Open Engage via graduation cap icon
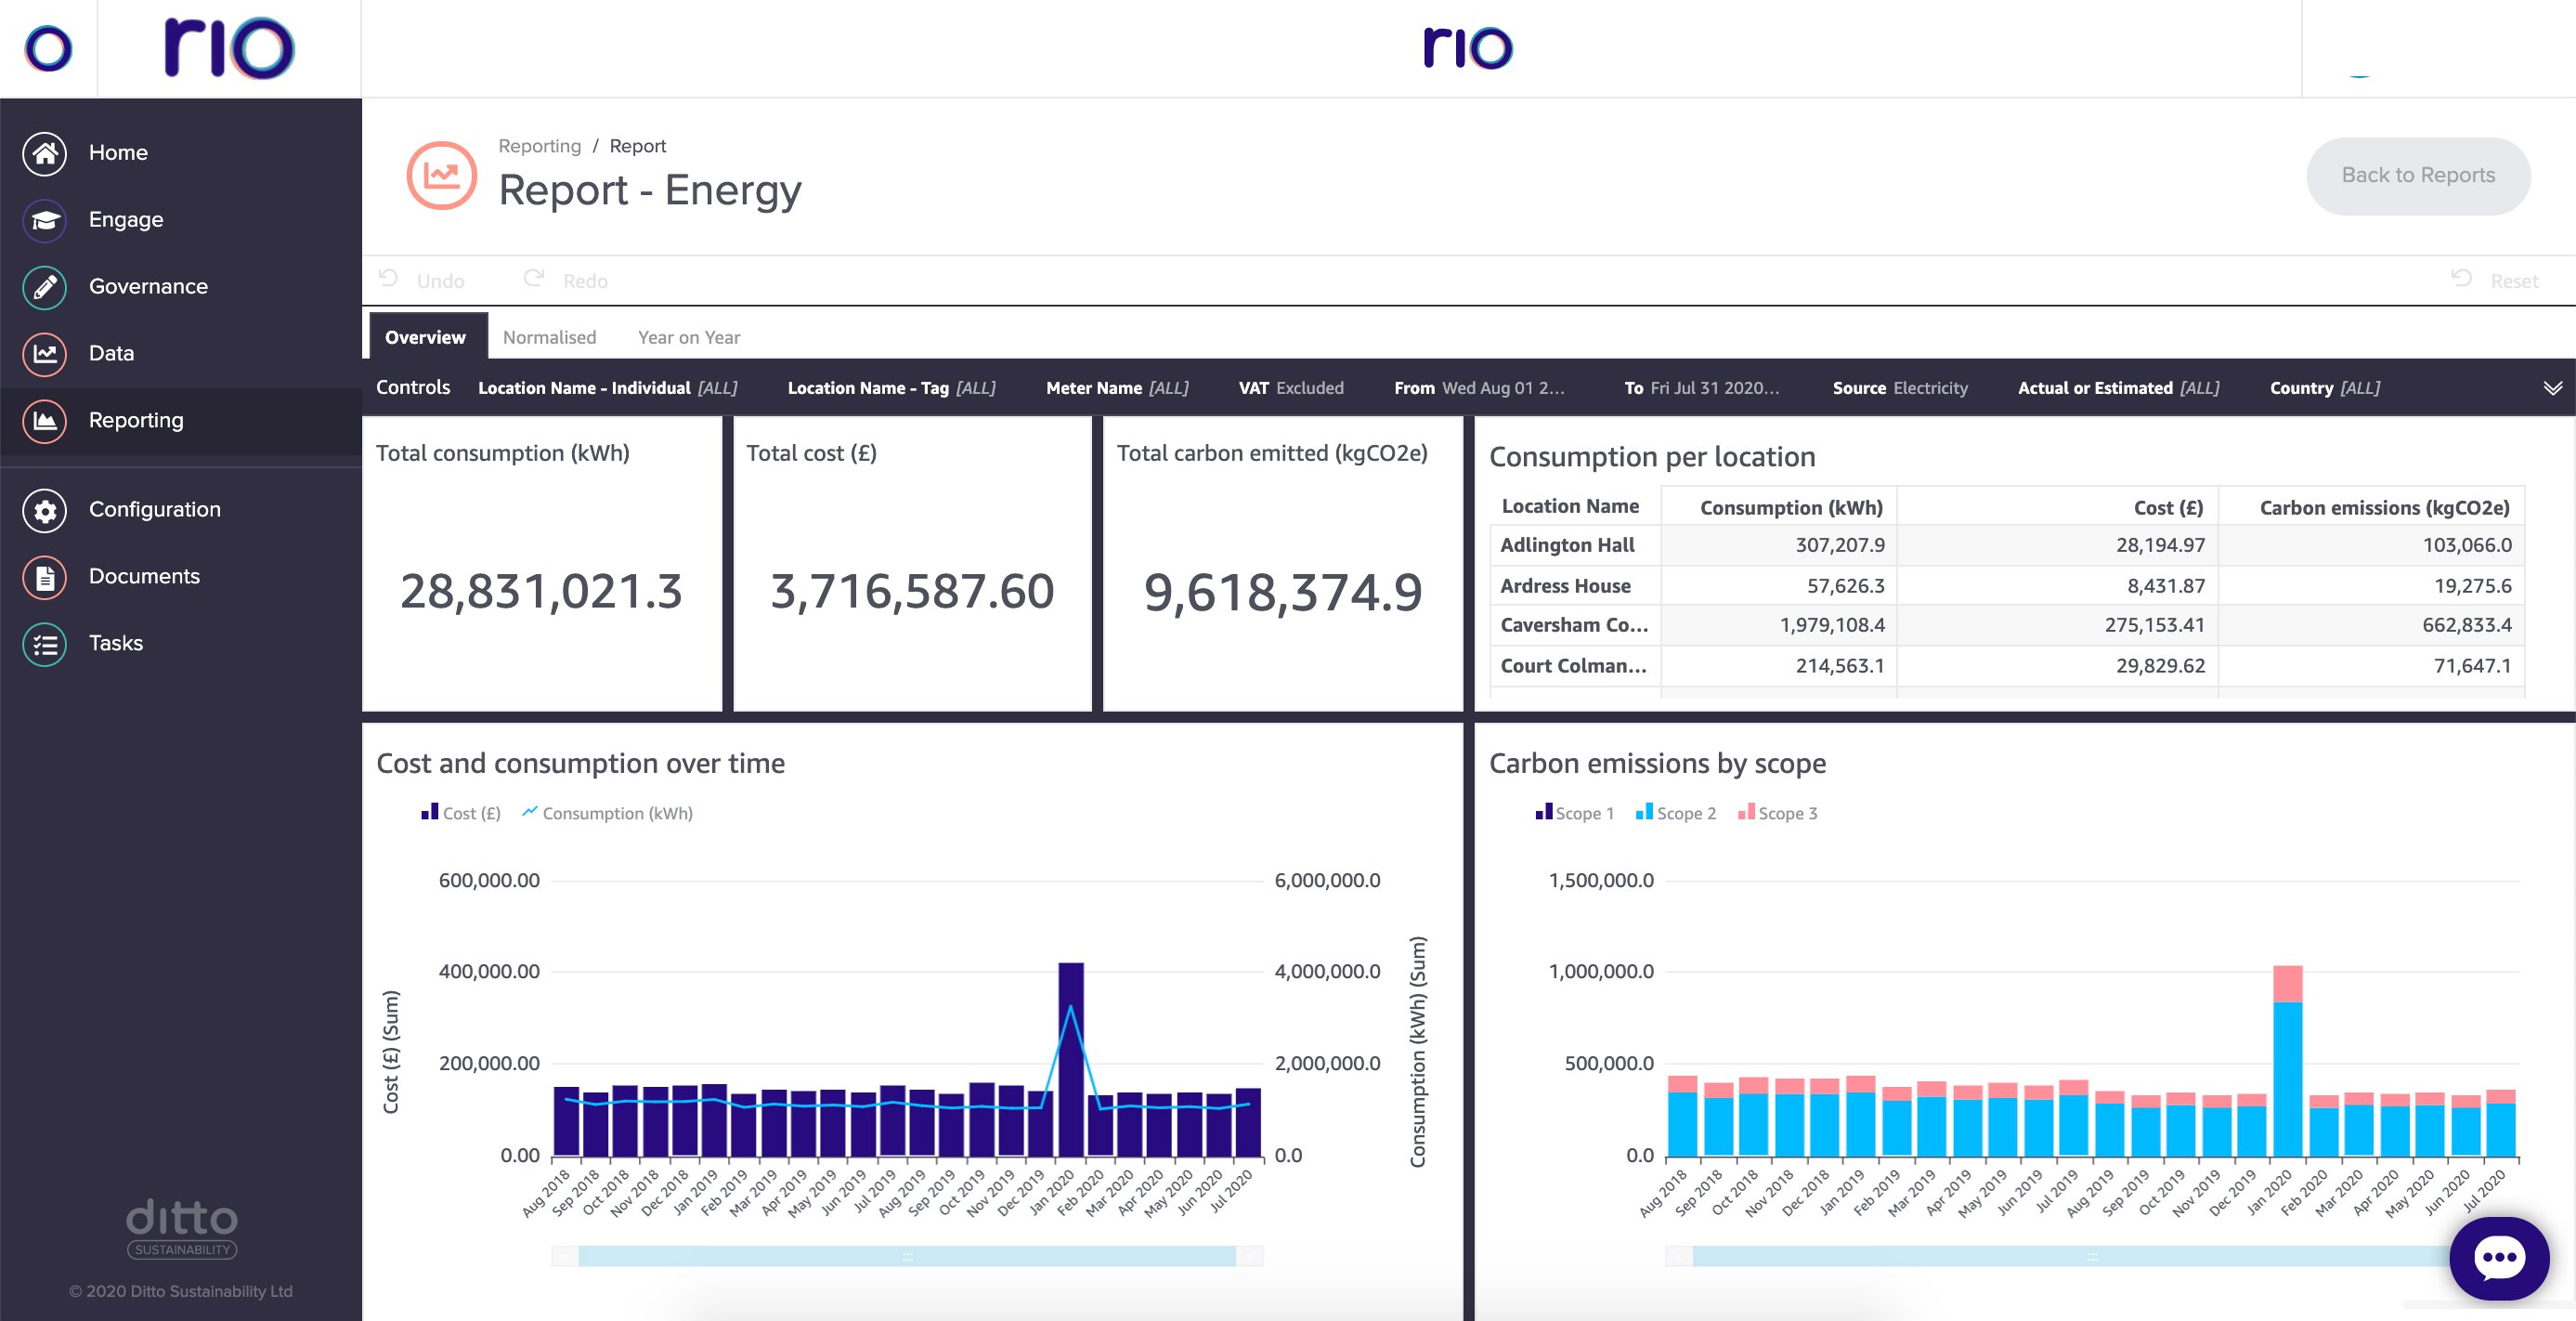Viewport: 2576px width, 1321px height. (x=44, y=220)
